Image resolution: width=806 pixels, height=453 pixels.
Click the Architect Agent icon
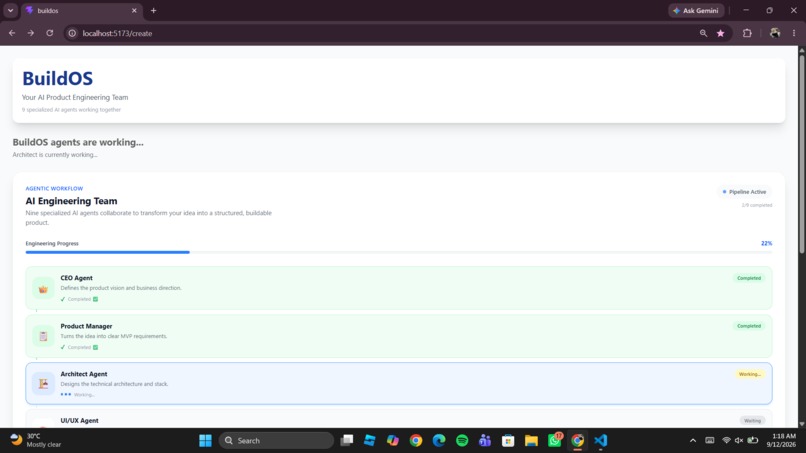(x=43, y=384)
